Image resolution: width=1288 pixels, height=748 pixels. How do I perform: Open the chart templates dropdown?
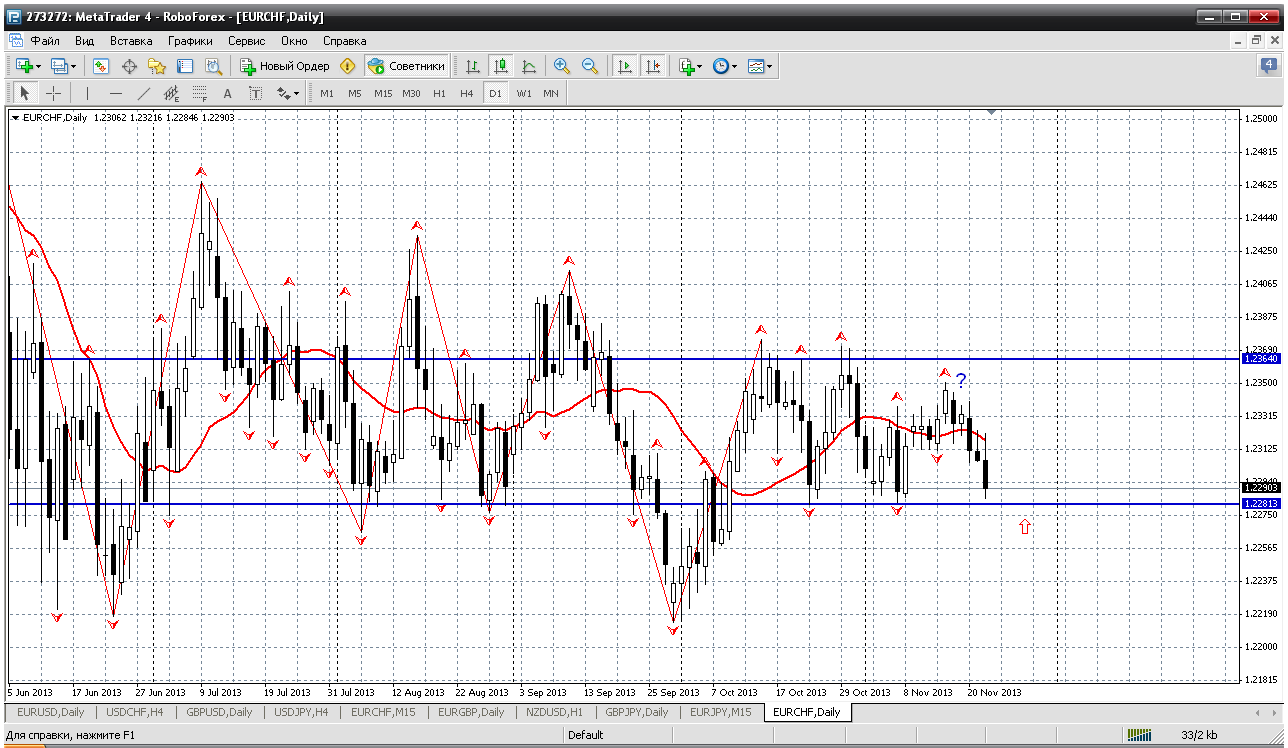[x=760, y=66]
